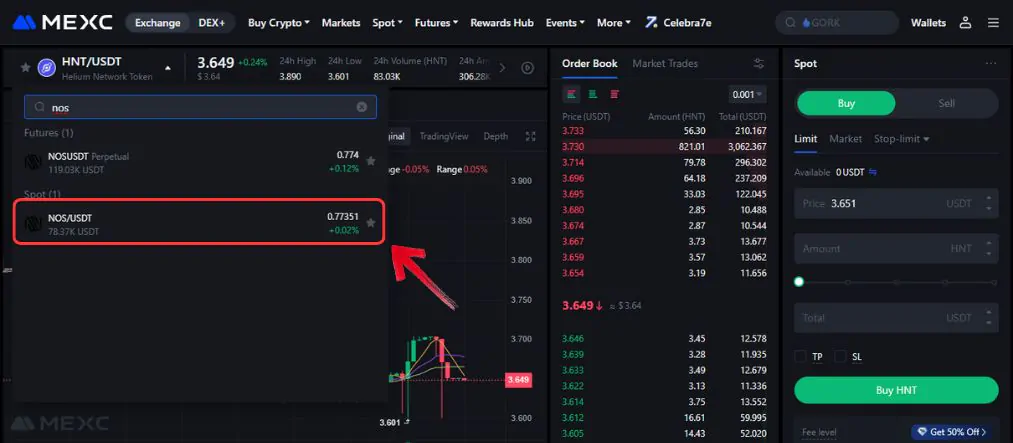Select the Market order tab
Viewport: 1013px width, 443px height.
[x=846, y=139]
